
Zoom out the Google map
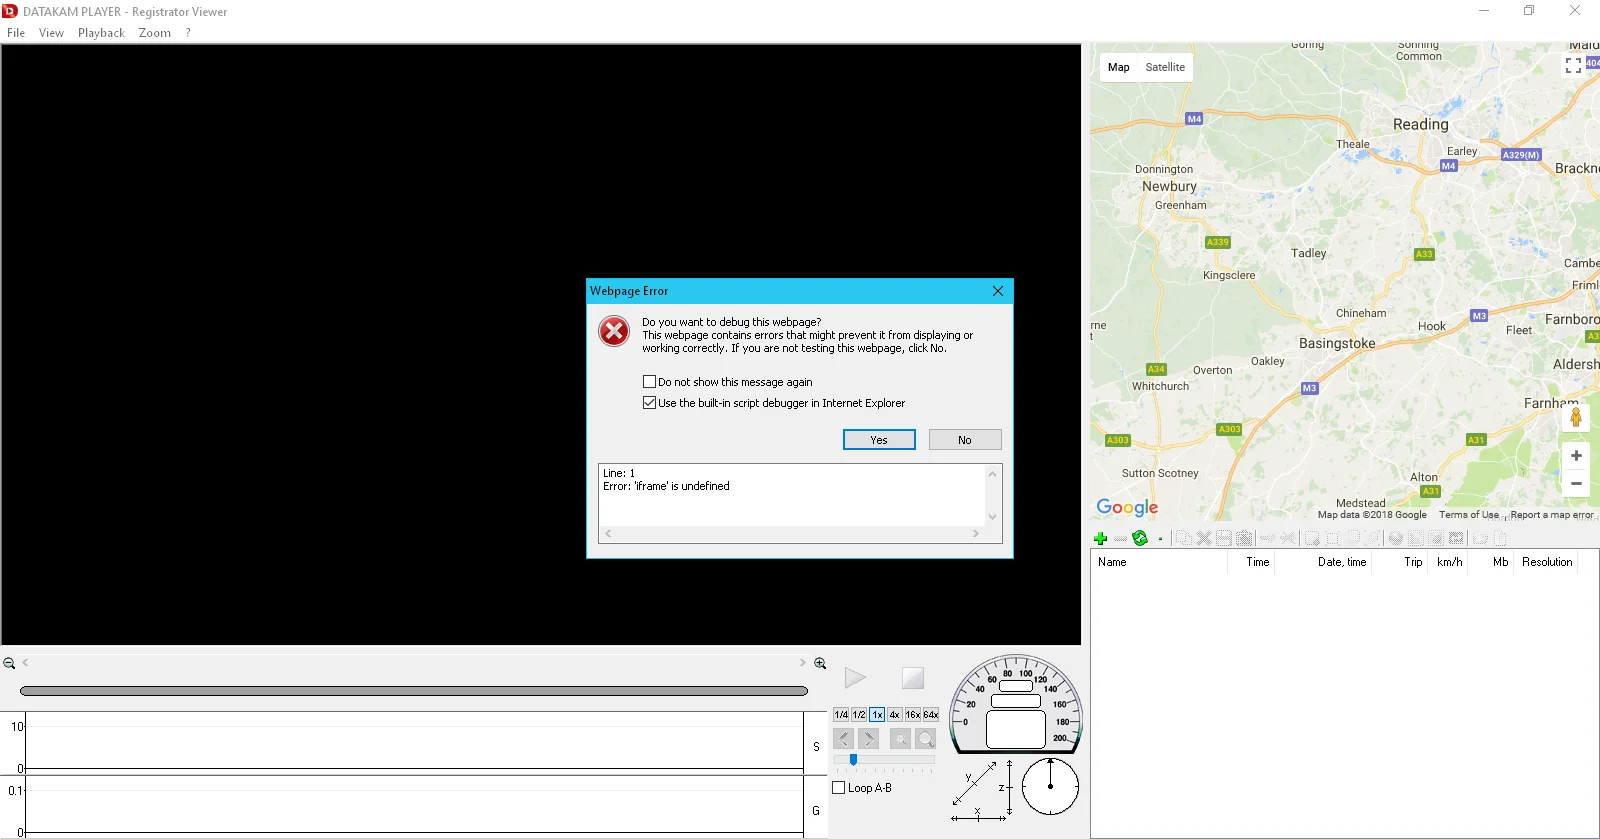coord(1576,484)
